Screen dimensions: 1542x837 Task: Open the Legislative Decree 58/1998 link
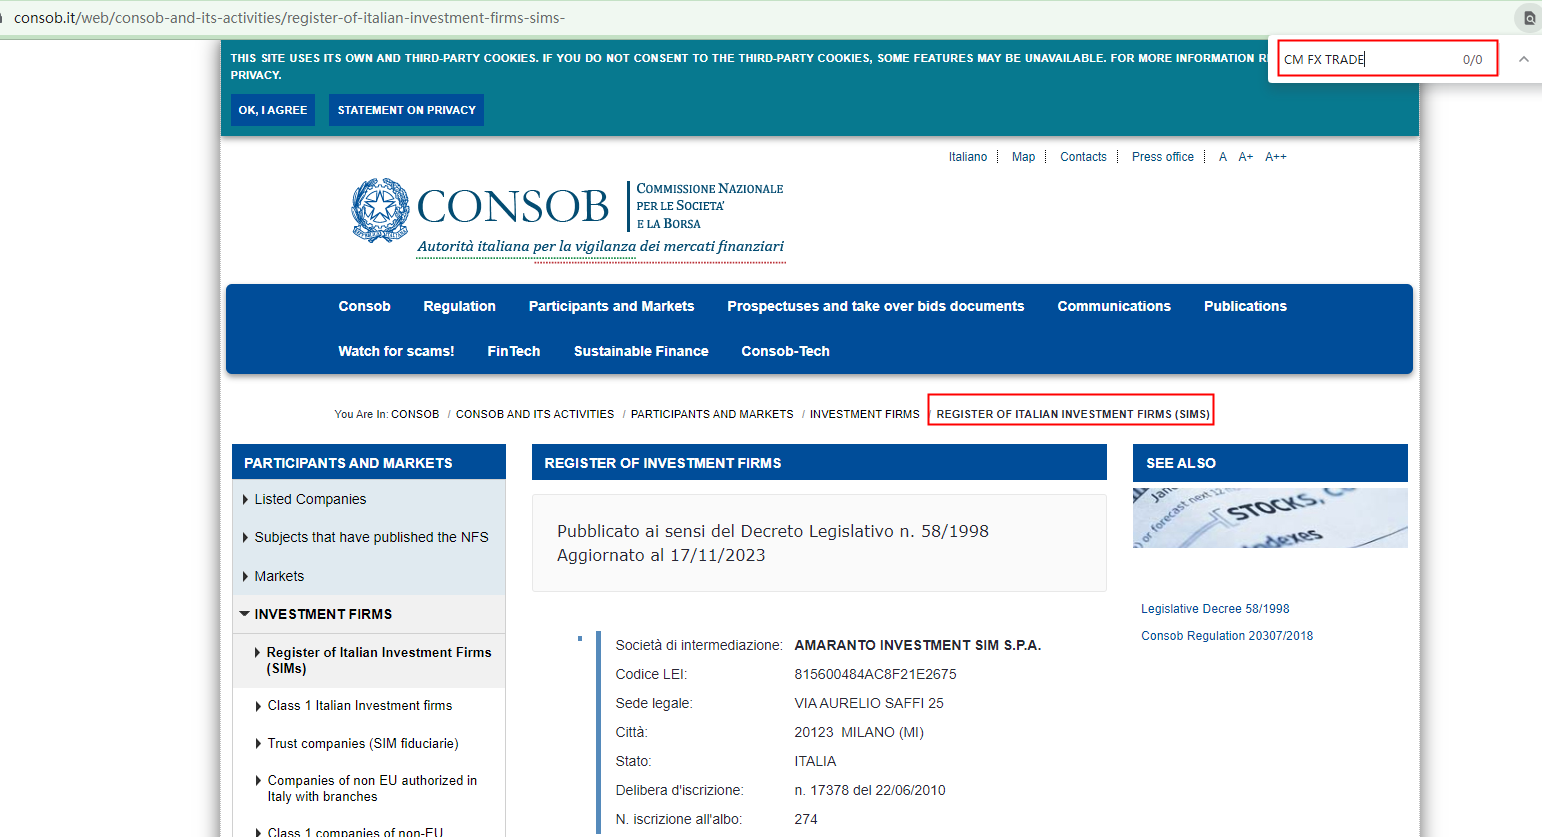coord(1215,609)
